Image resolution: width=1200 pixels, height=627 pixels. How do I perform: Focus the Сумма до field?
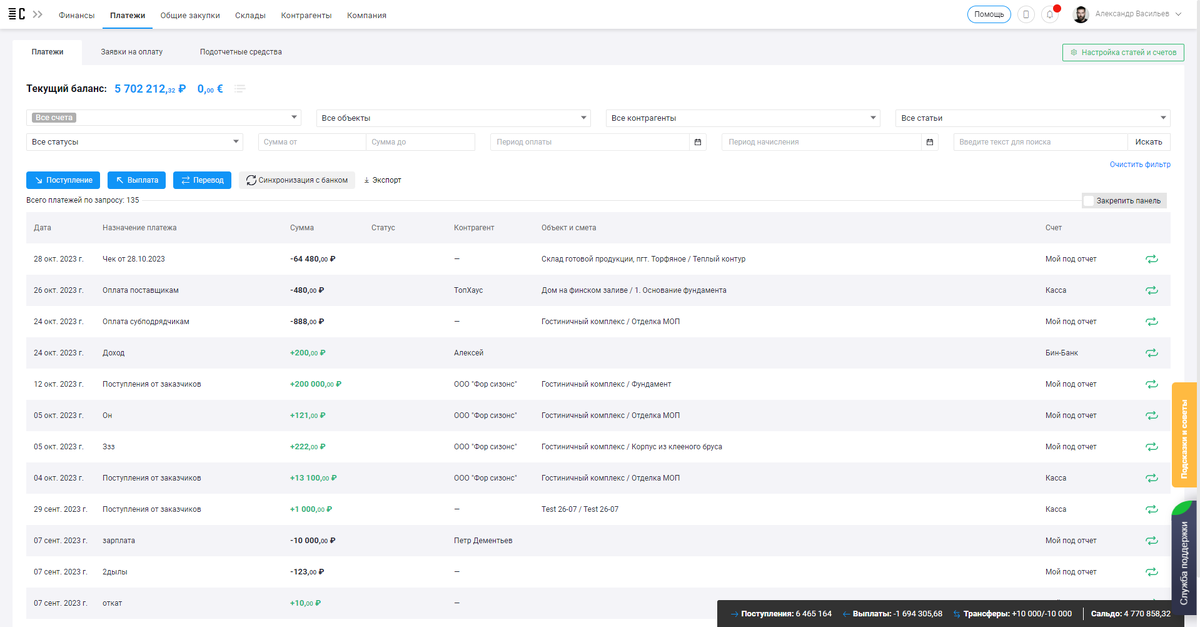[x=420, y=142]
